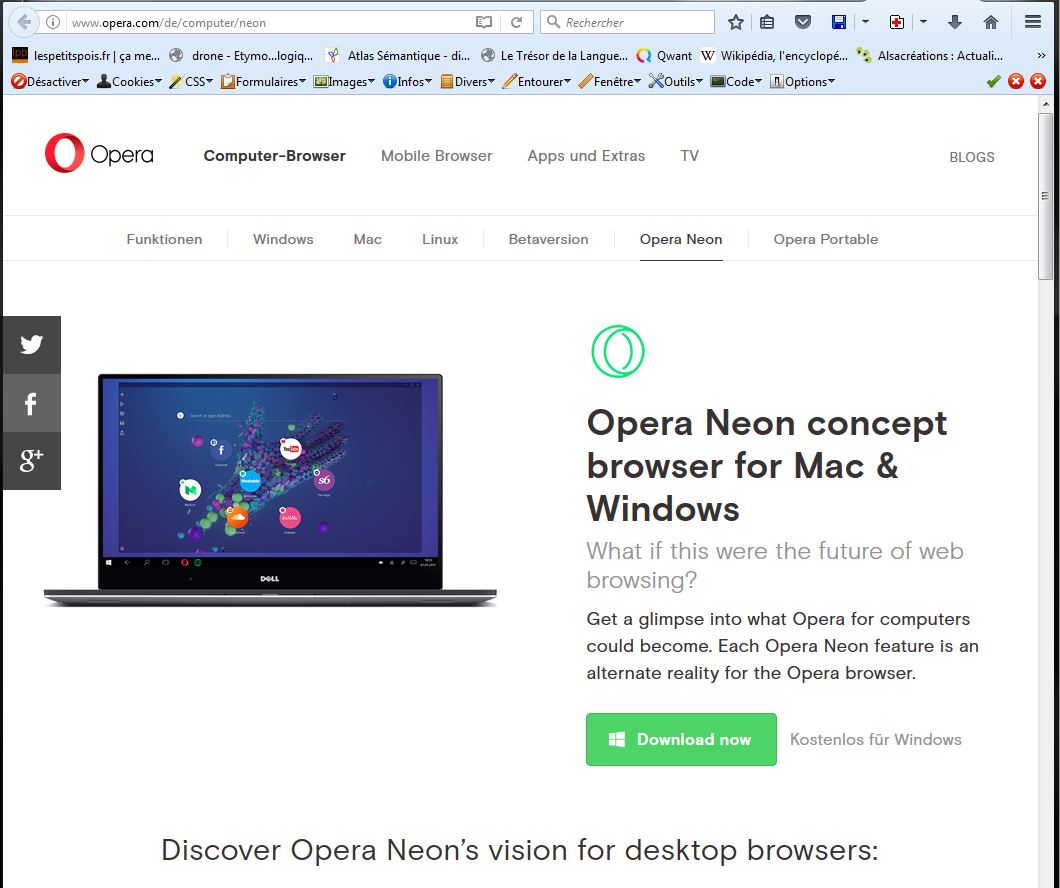Open dropdown arrow beside red cross icon
Screen dimensions: 1060x888
pos(923,22)
